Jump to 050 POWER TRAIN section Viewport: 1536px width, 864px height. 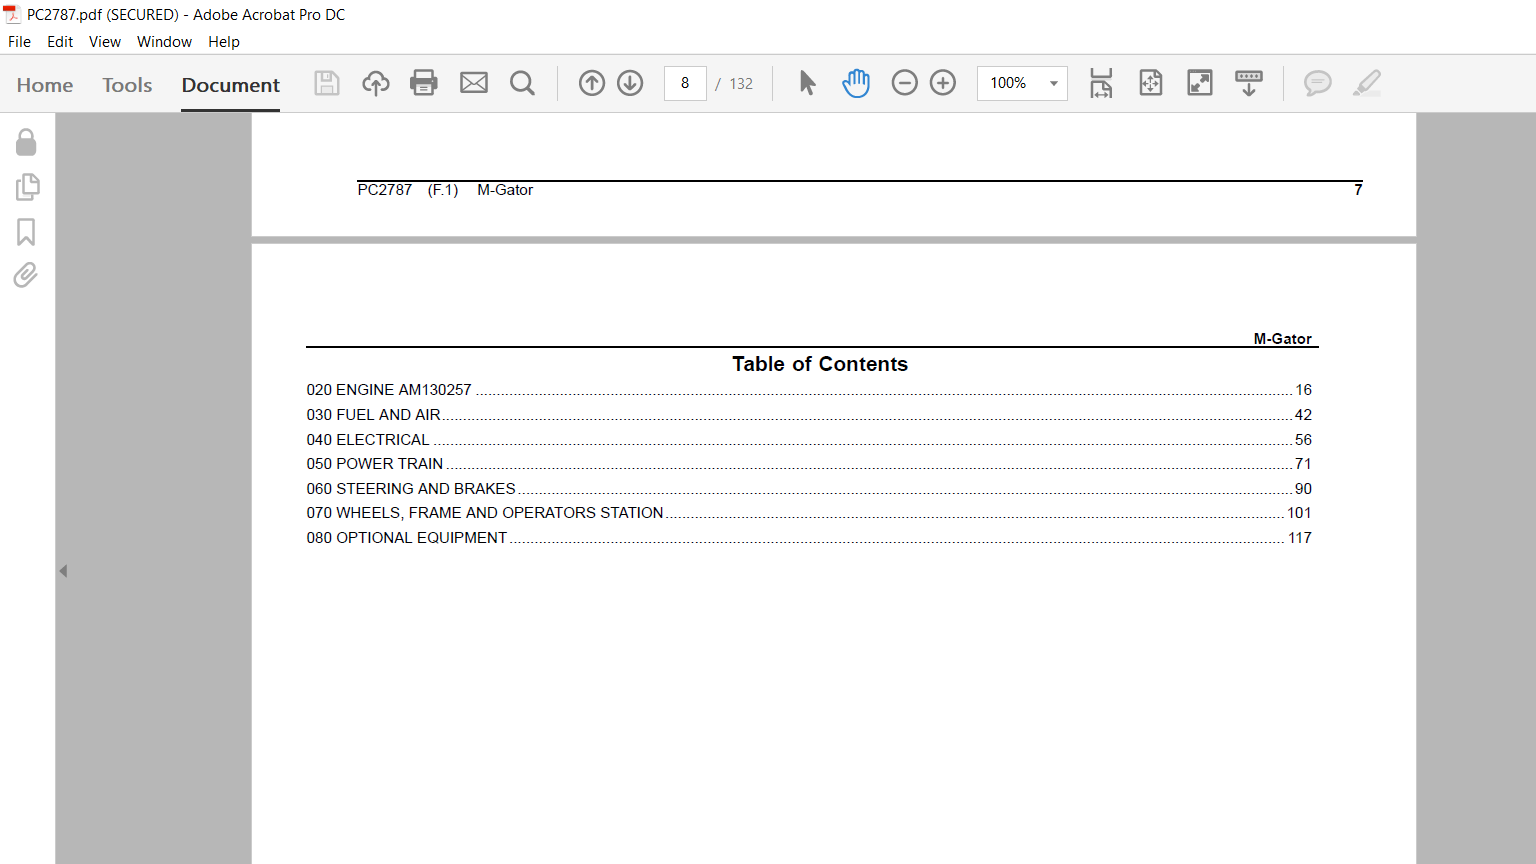pyautogui.click(x=809, y=464)
